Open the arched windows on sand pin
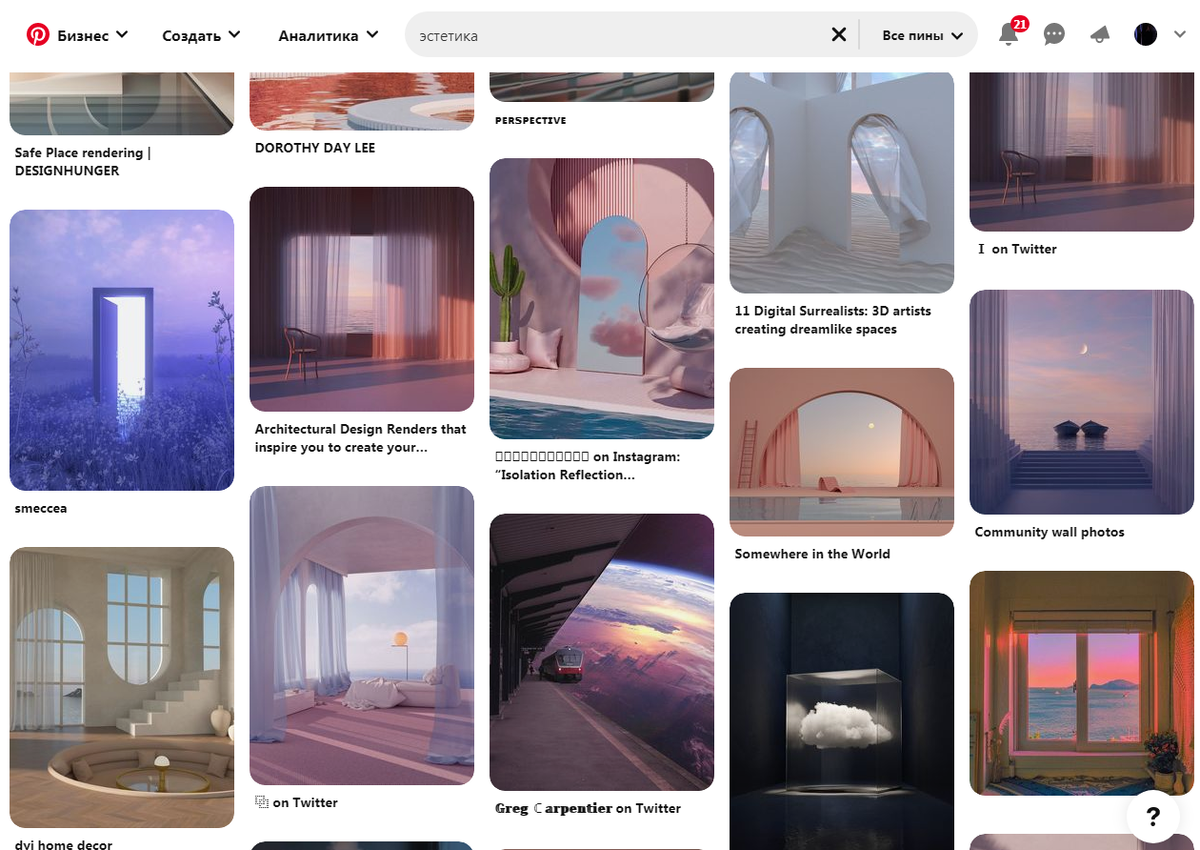This screenshot has height=850, width=1200. pyautogui.click(x=842, y=182)
